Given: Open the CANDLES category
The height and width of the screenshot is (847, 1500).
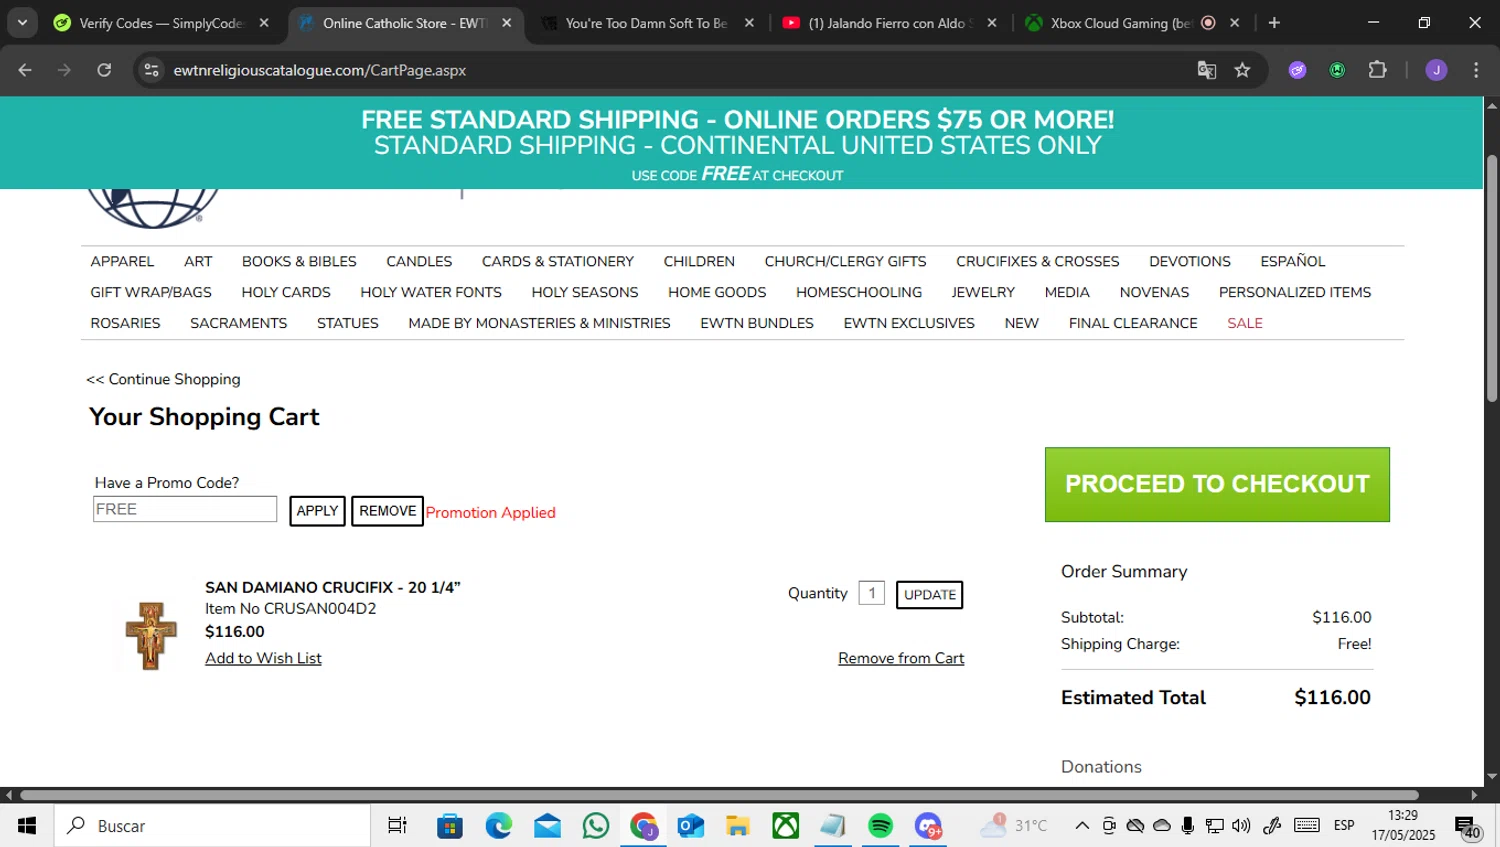Looking at the screenshot, I should click(419, 261).
